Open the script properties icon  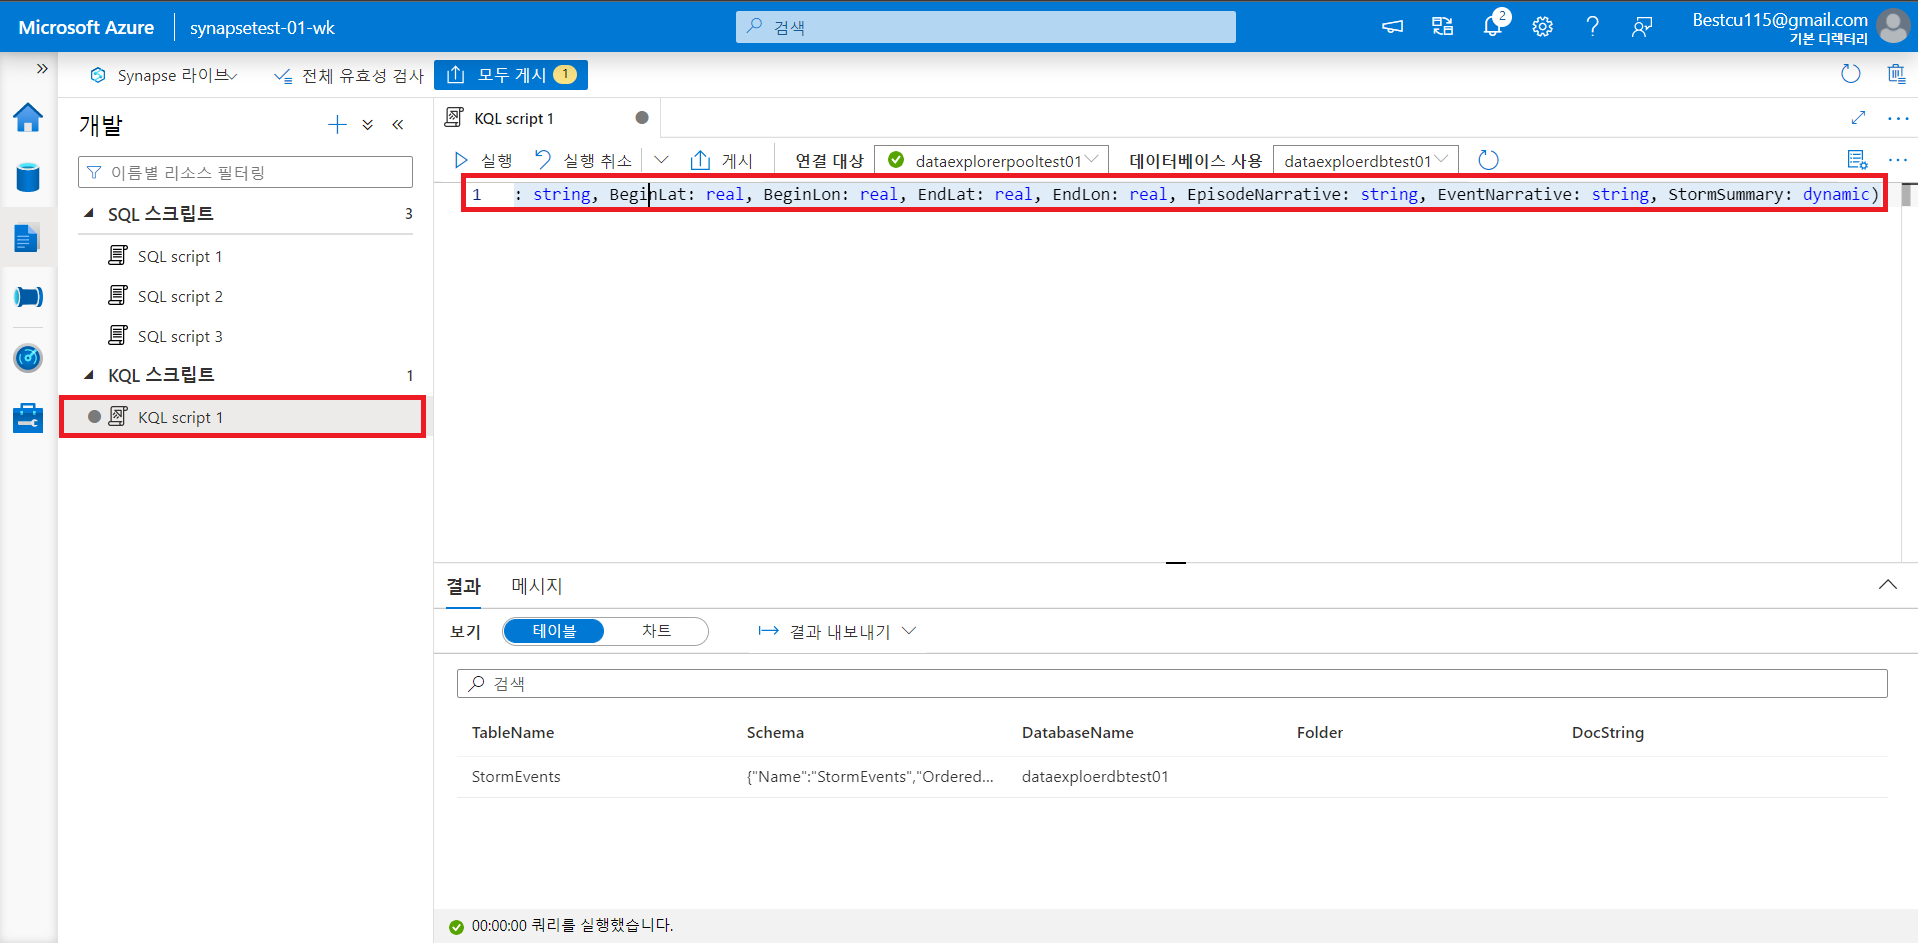(x=1857, y=160)
